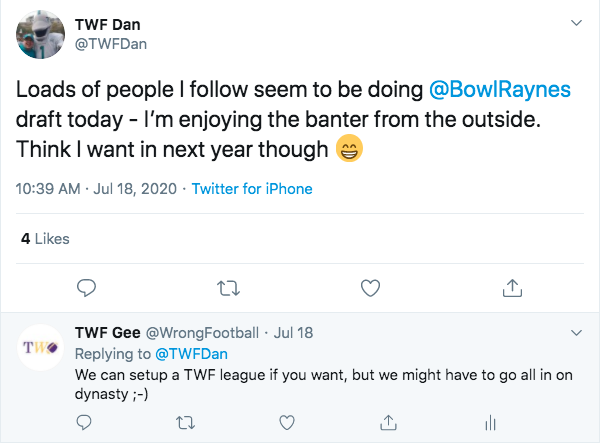The height and width of the screenshot is (443, 600).
Task: View analytics for TWF Gee's reply
Action: [489, 423]
